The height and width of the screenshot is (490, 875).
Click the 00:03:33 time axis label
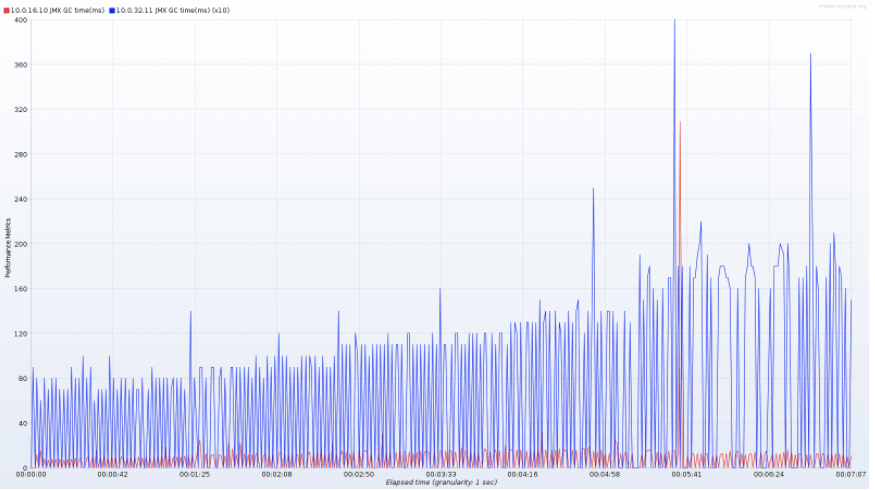441,474
